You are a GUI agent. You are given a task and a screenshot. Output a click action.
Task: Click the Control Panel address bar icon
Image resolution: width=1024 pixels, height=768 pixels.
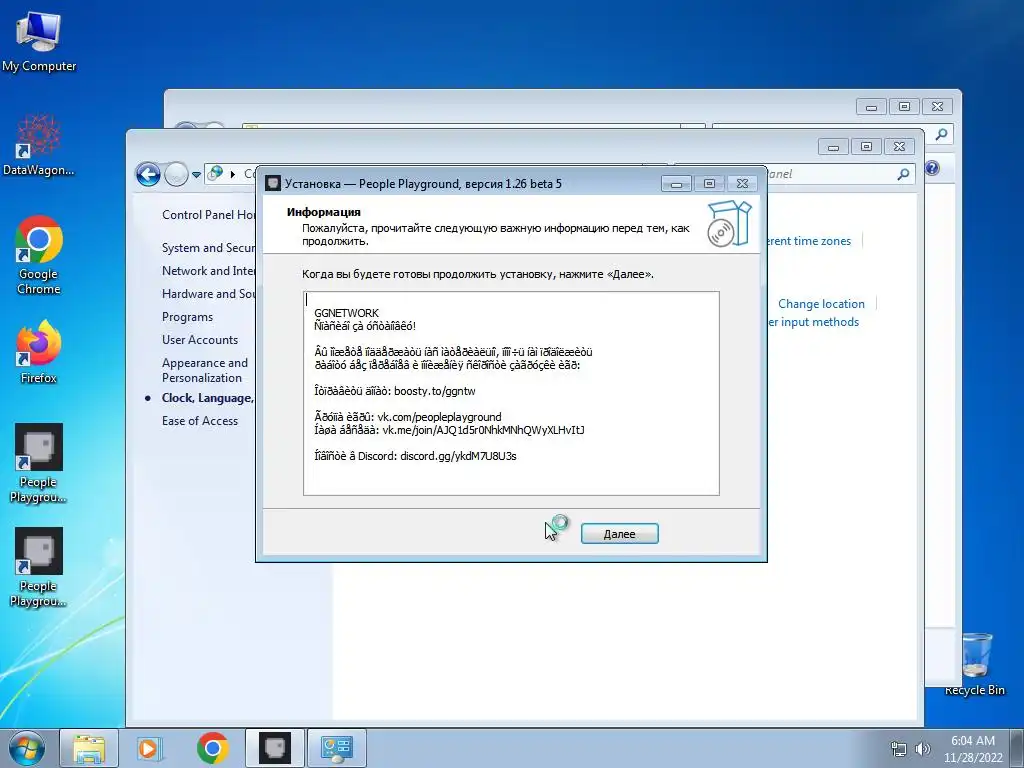point(215,174)
